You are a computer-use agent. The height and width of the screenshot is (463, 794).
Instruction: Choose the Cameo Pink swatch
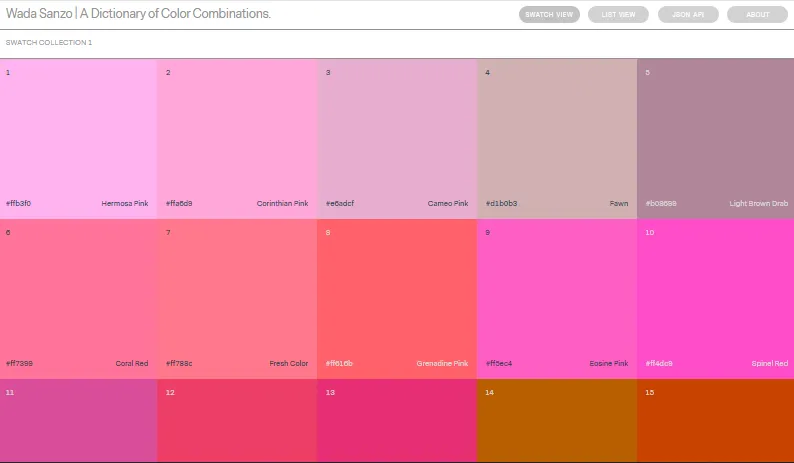397,138
